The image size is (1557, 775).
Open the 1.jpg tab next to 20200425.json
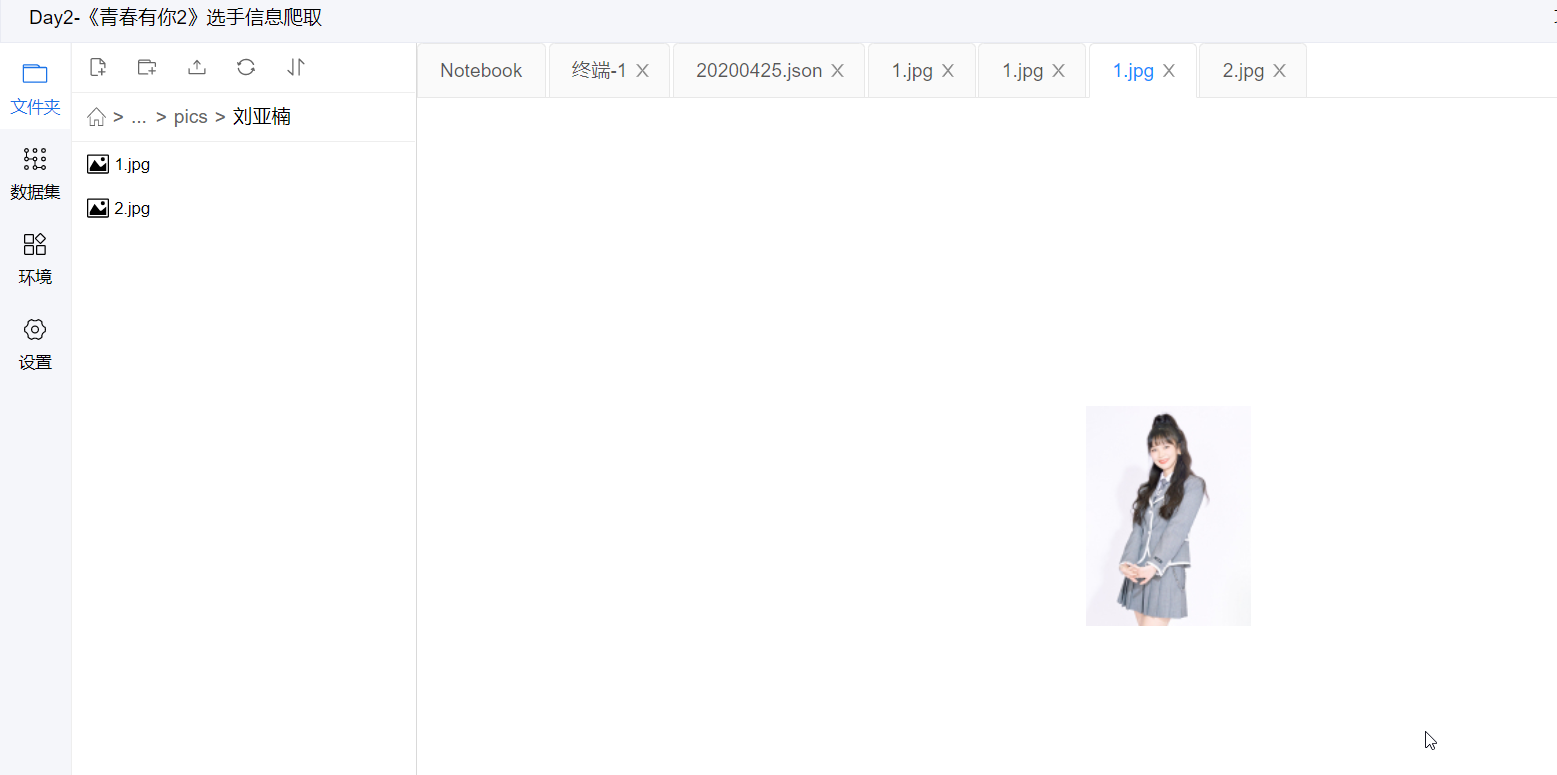912,70
